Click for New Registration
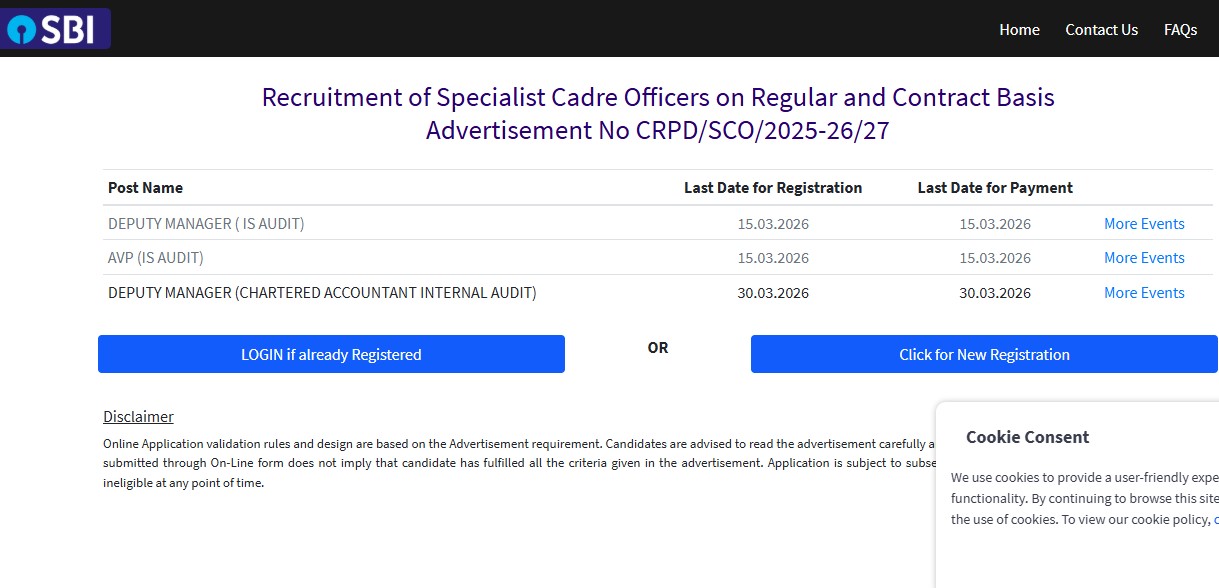The image size is (1219, 588). click(984, 354)
